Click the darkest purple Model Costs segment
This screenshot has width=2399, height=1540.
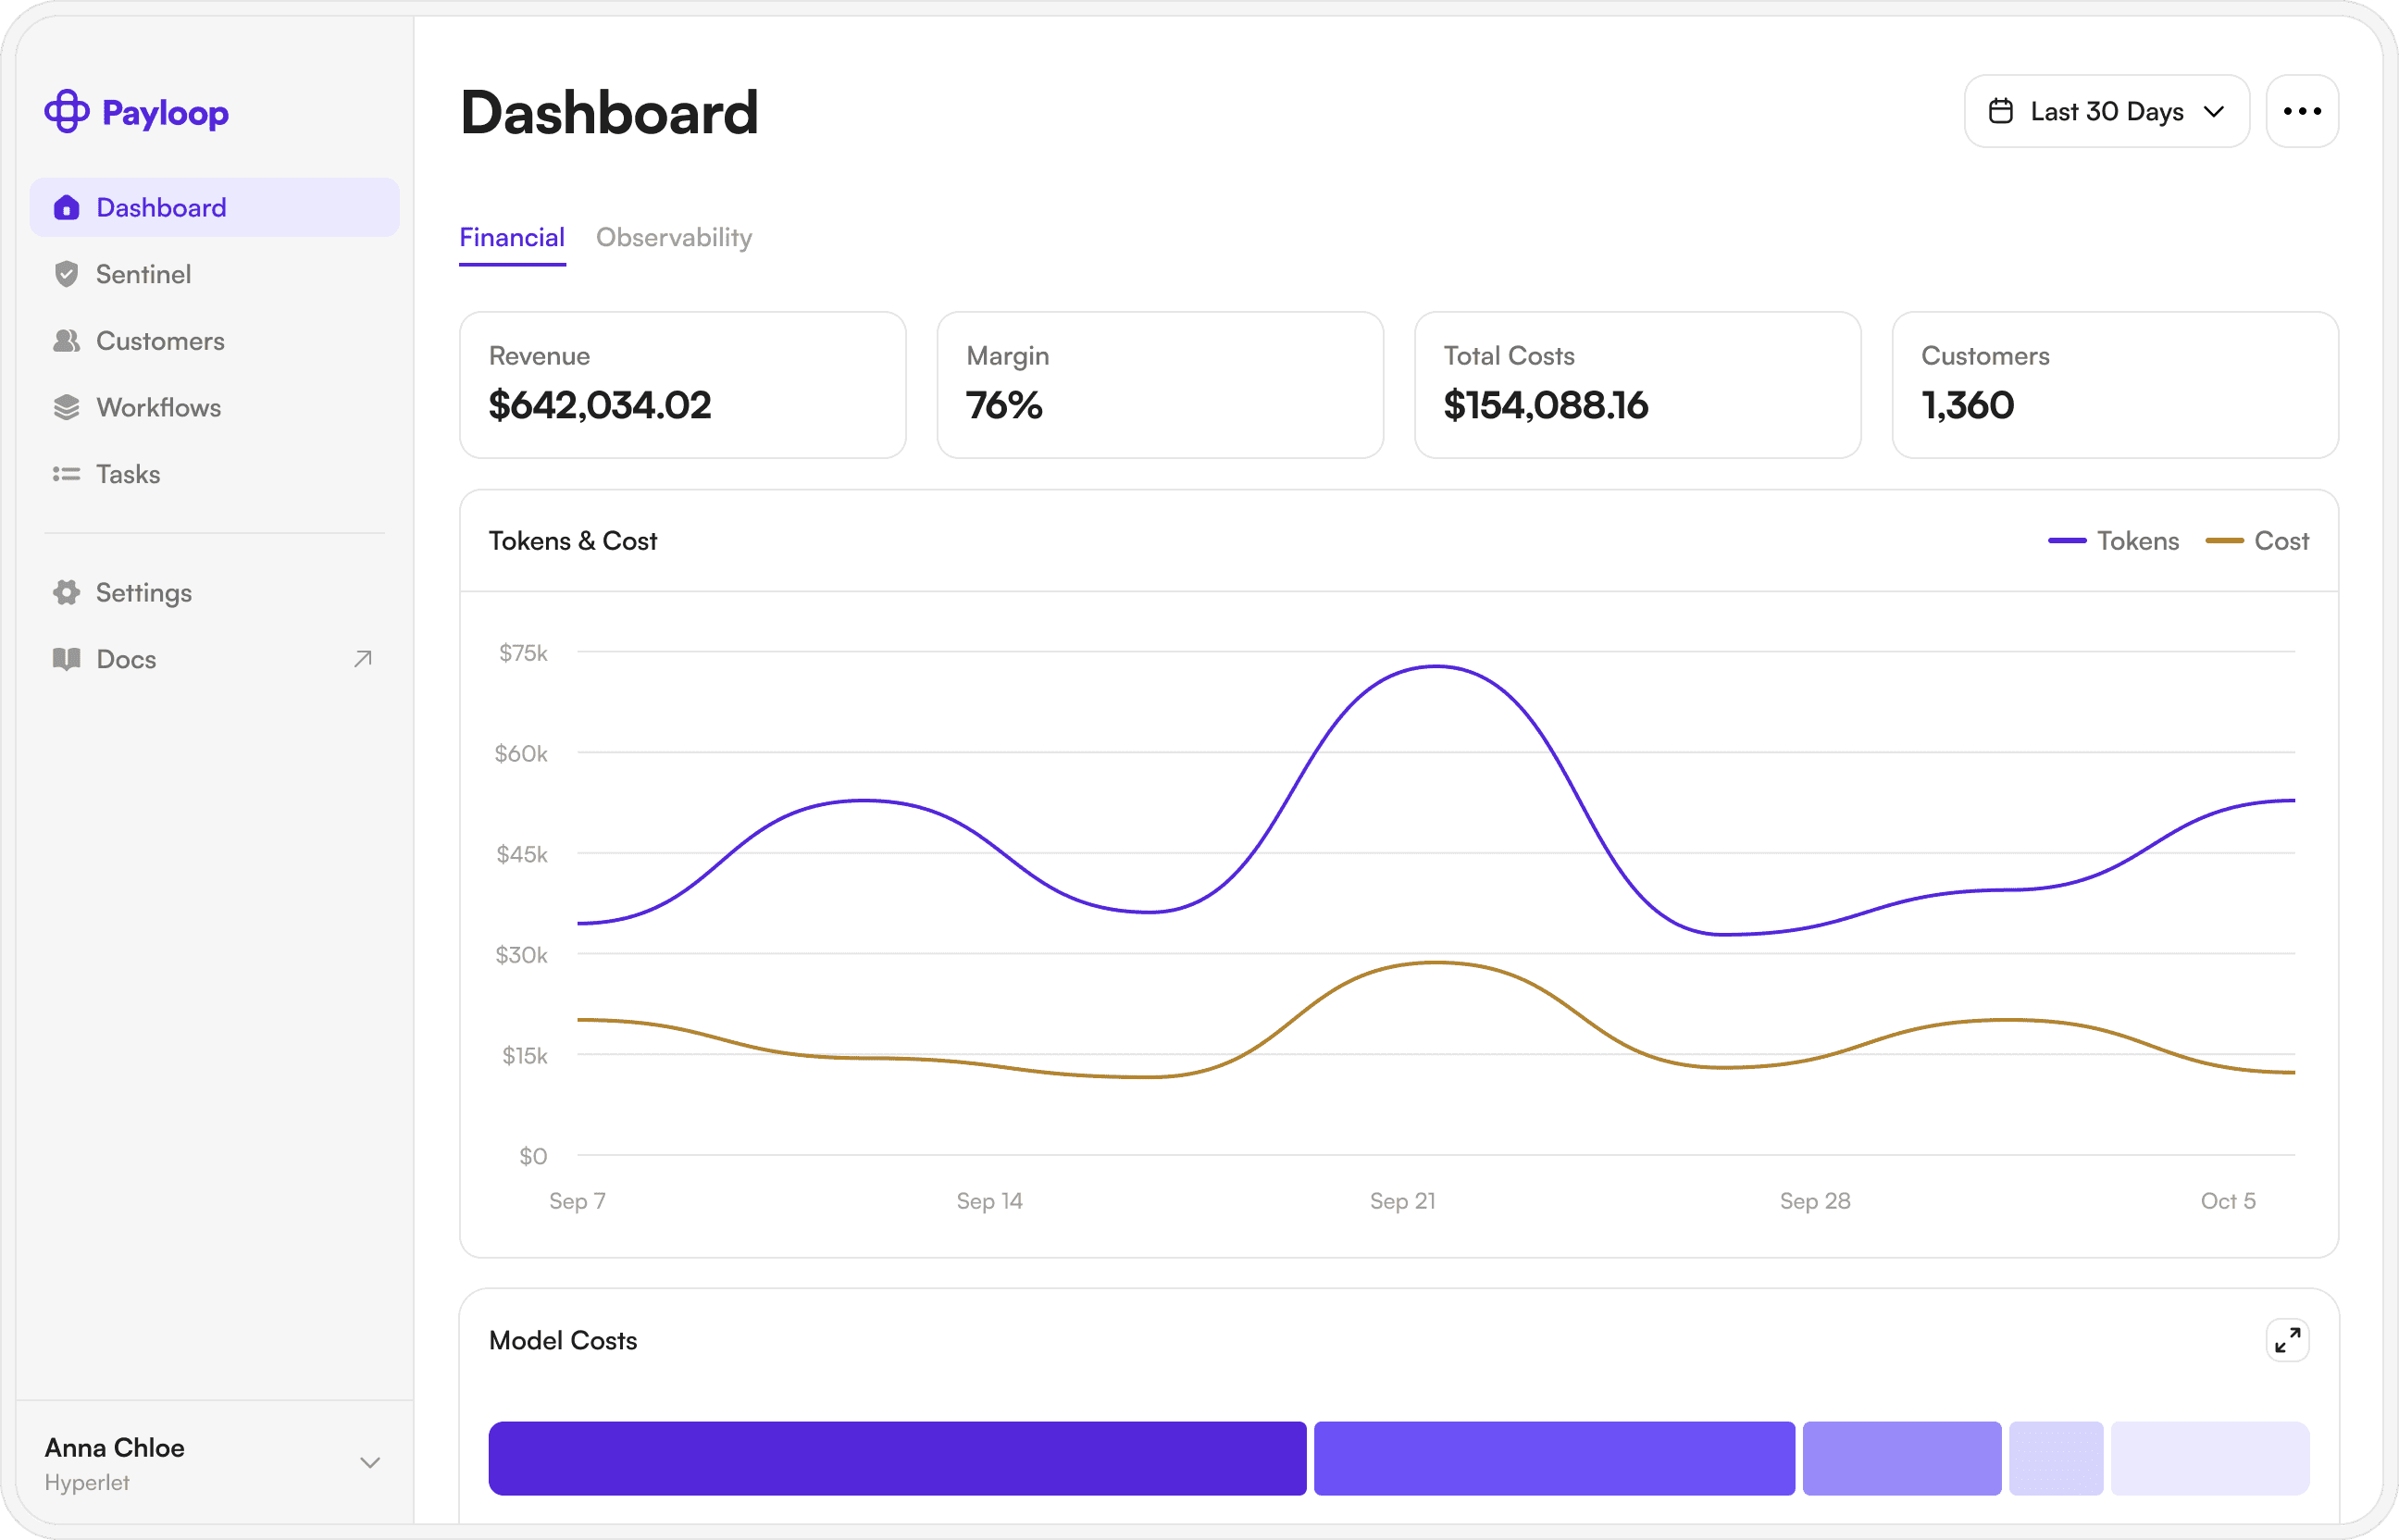click(x=897, y=1458)
